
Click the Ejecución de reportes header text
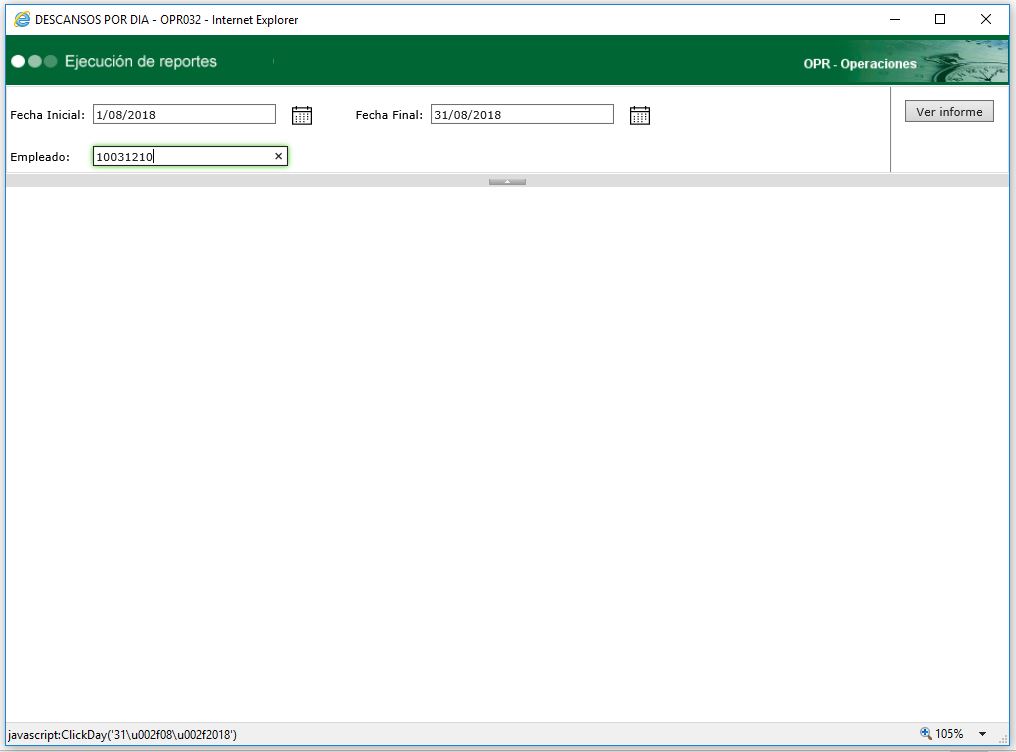point(141,62)
